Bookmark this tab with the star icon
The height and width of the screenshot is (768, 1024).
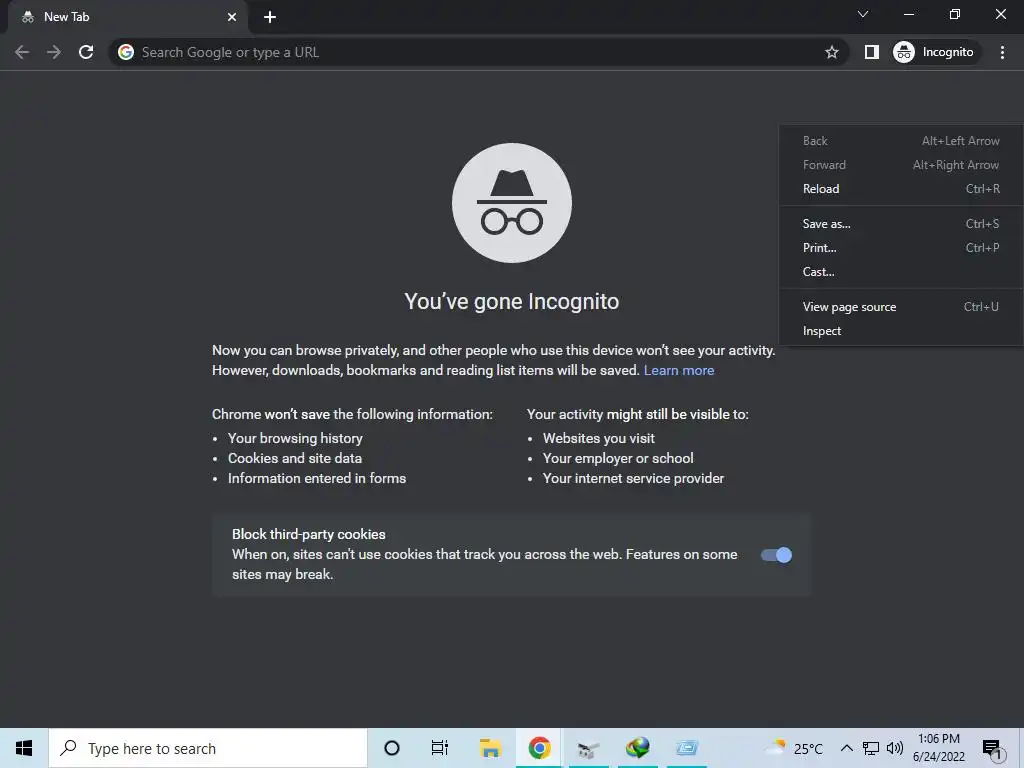tap(831, 52)
